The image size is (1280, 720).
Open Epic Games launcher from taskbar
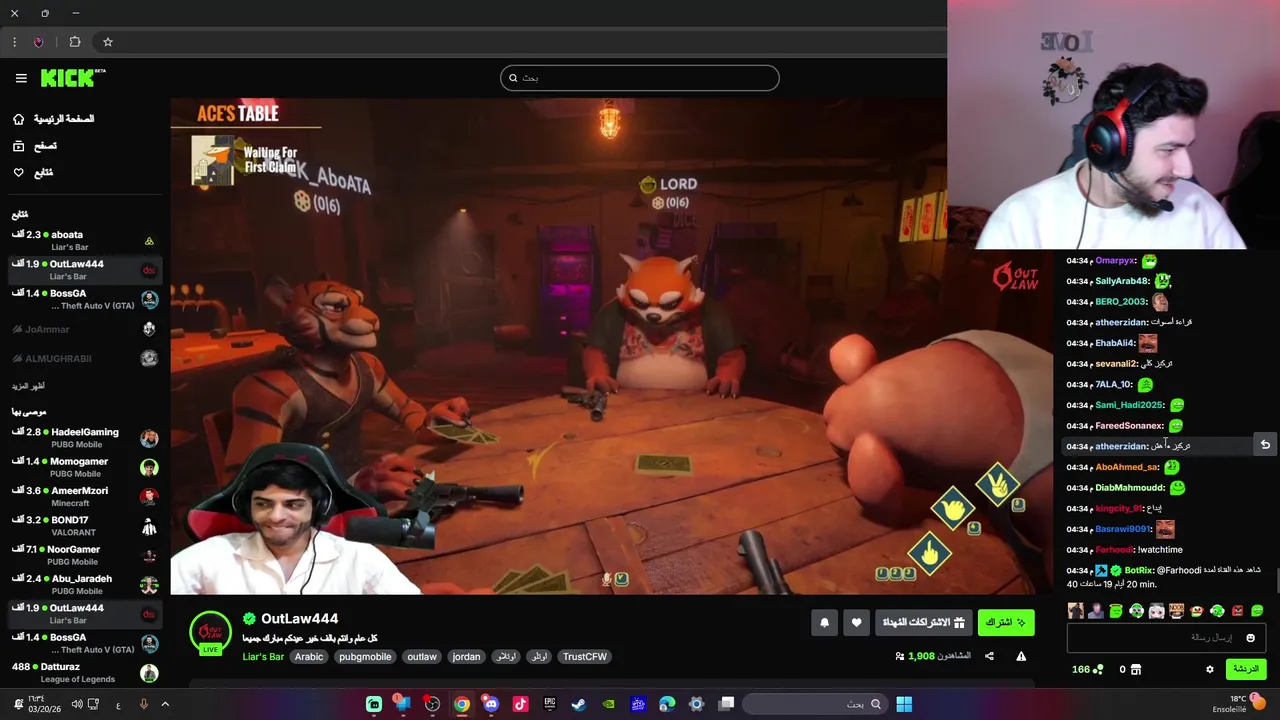[x=550, y=704]
